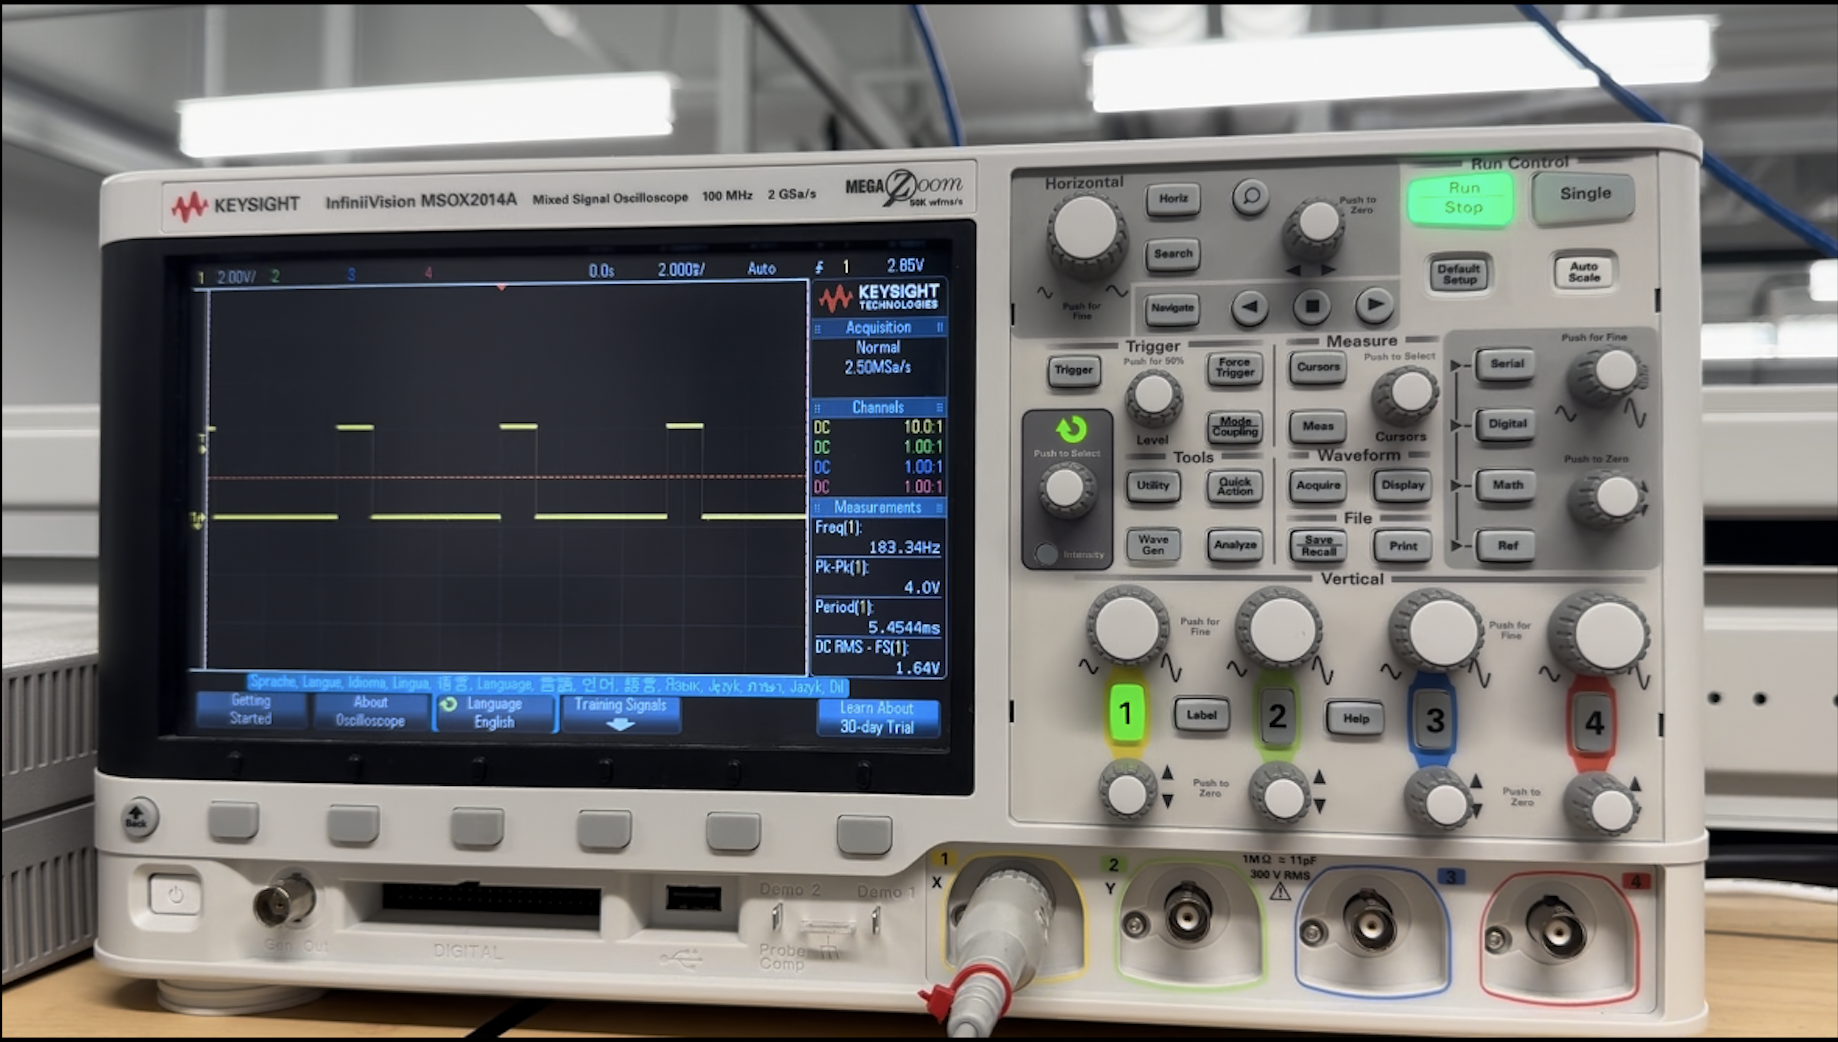This screenshot has height=1042, width=1838.
Task: Open the Wave Gen button
Action: click(1153, 545)
